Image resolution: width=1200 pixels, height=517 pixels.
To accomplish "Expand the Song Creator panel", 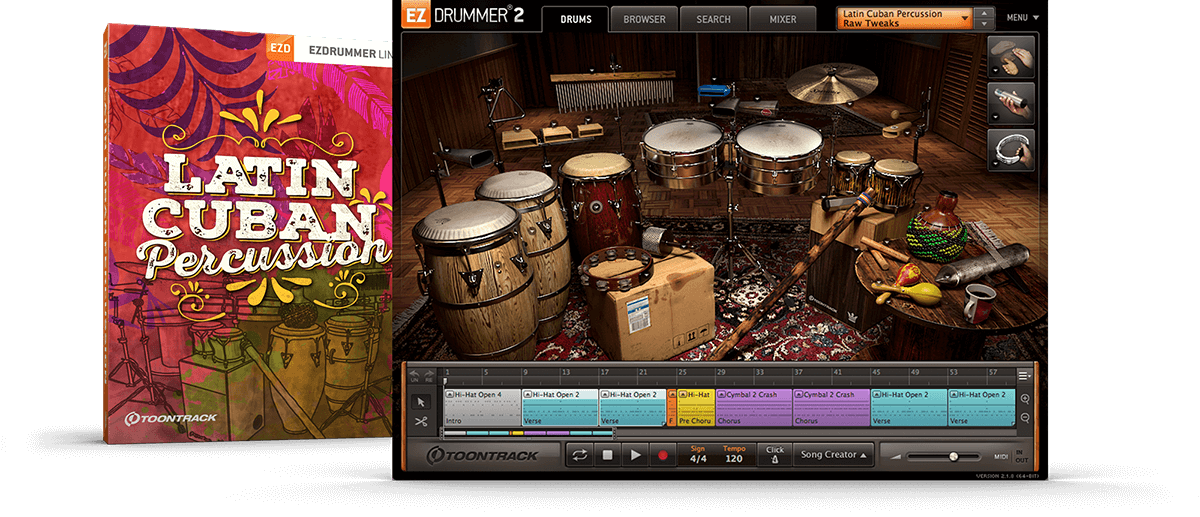I will (833, 455).
